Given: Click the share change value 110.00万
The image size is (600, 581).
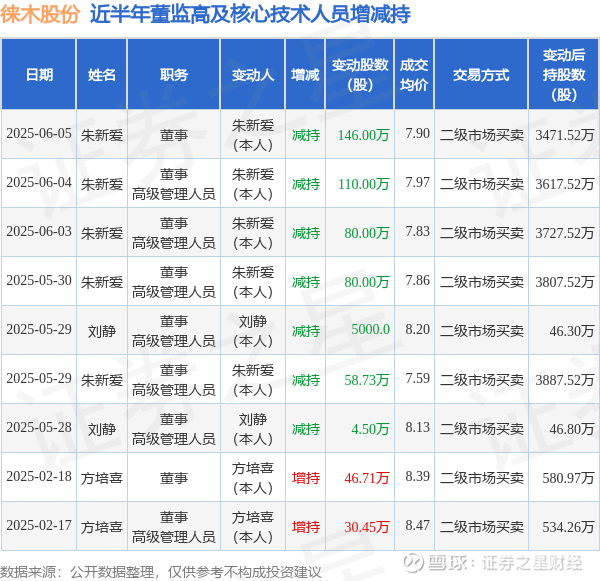Looking at the screenshot, I should tap(364, 184).
